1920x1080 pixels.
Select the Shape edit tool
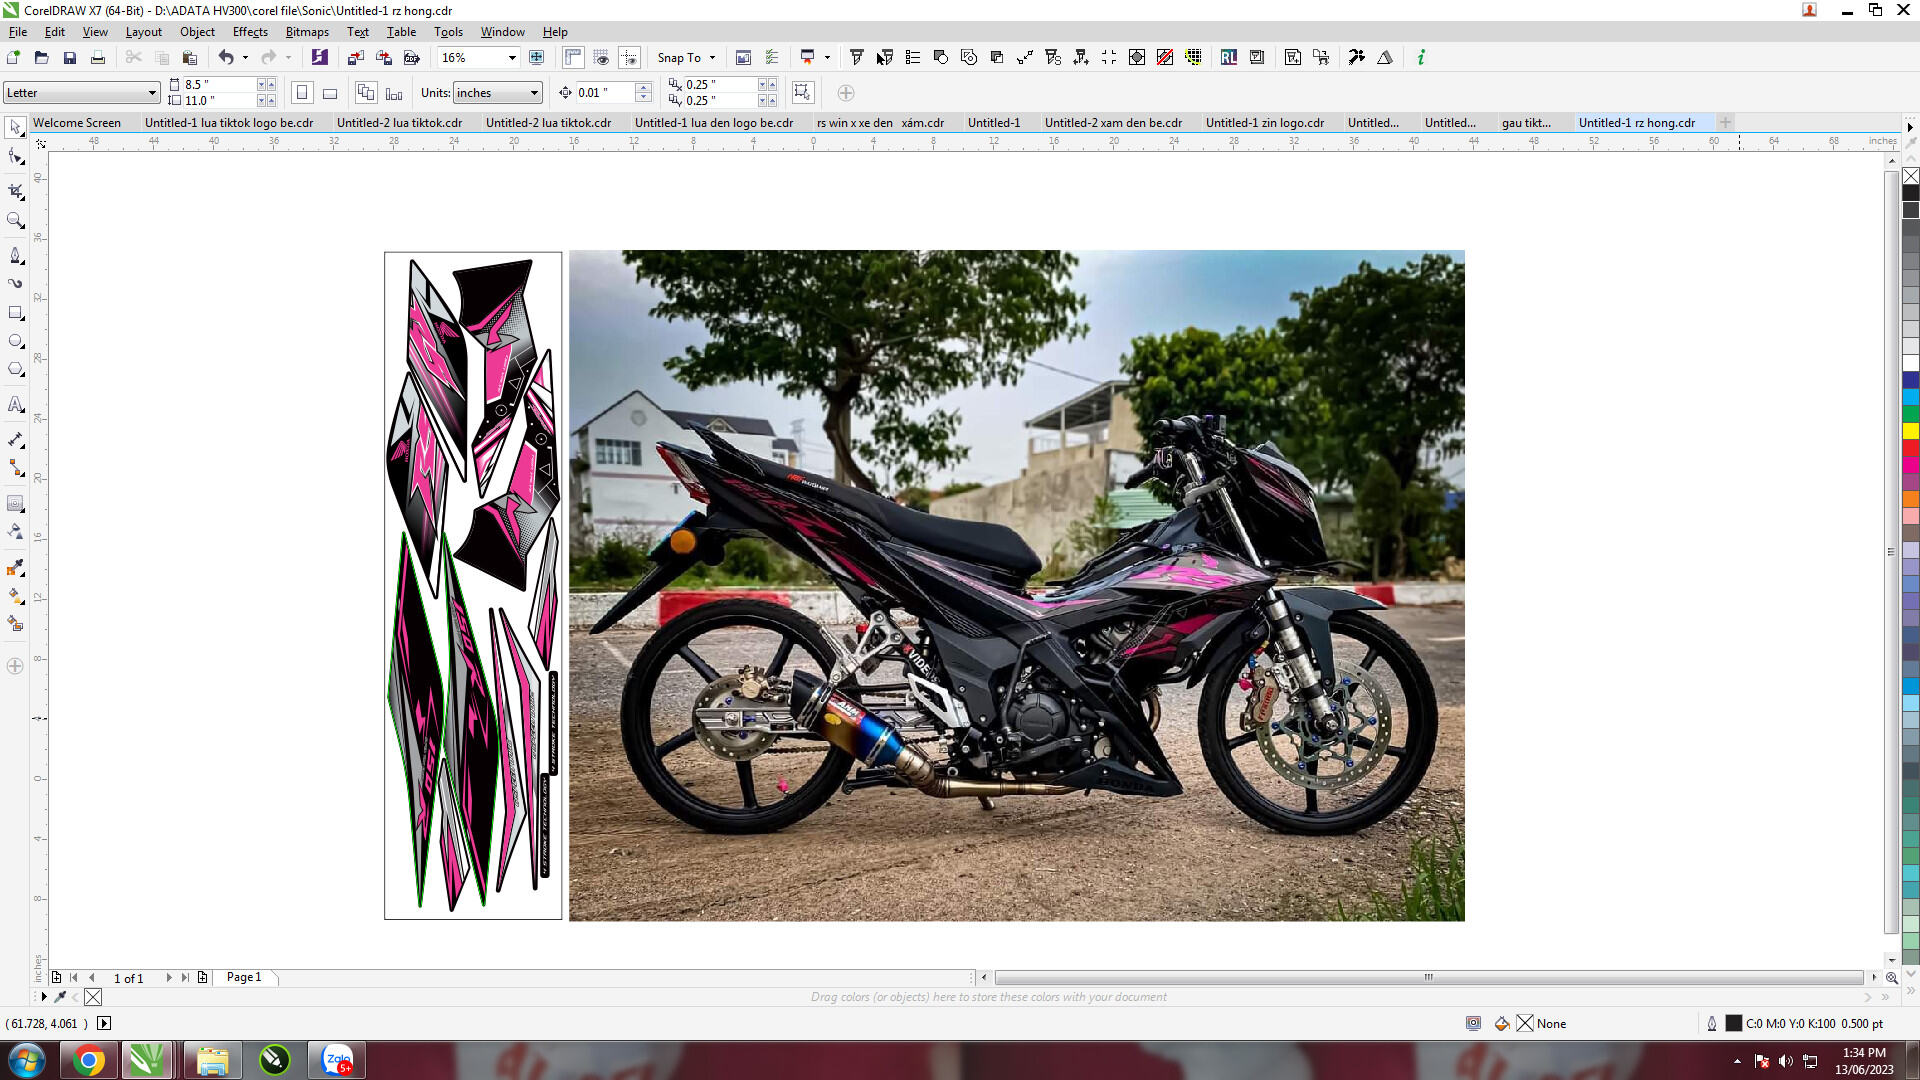(15, 157)
